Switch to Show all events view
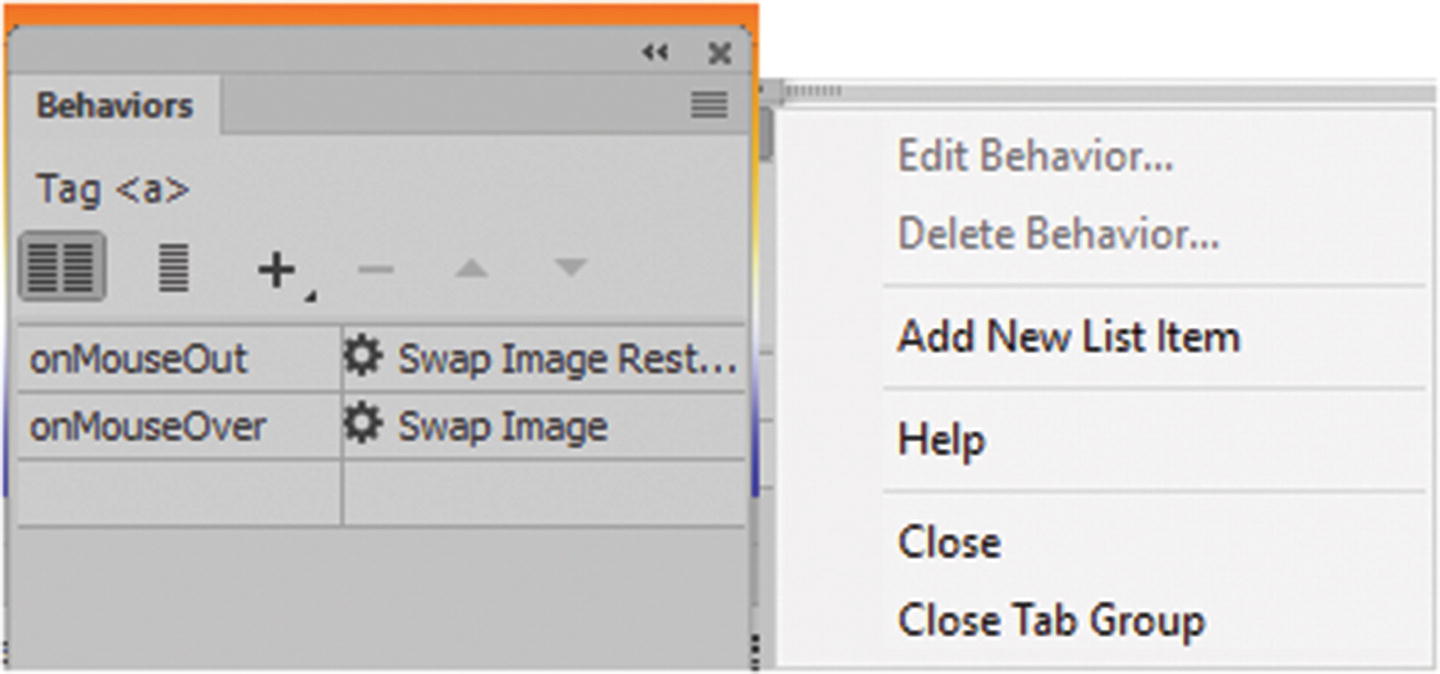The width and height of the screenshot is (1440, 674). [173, 267]
